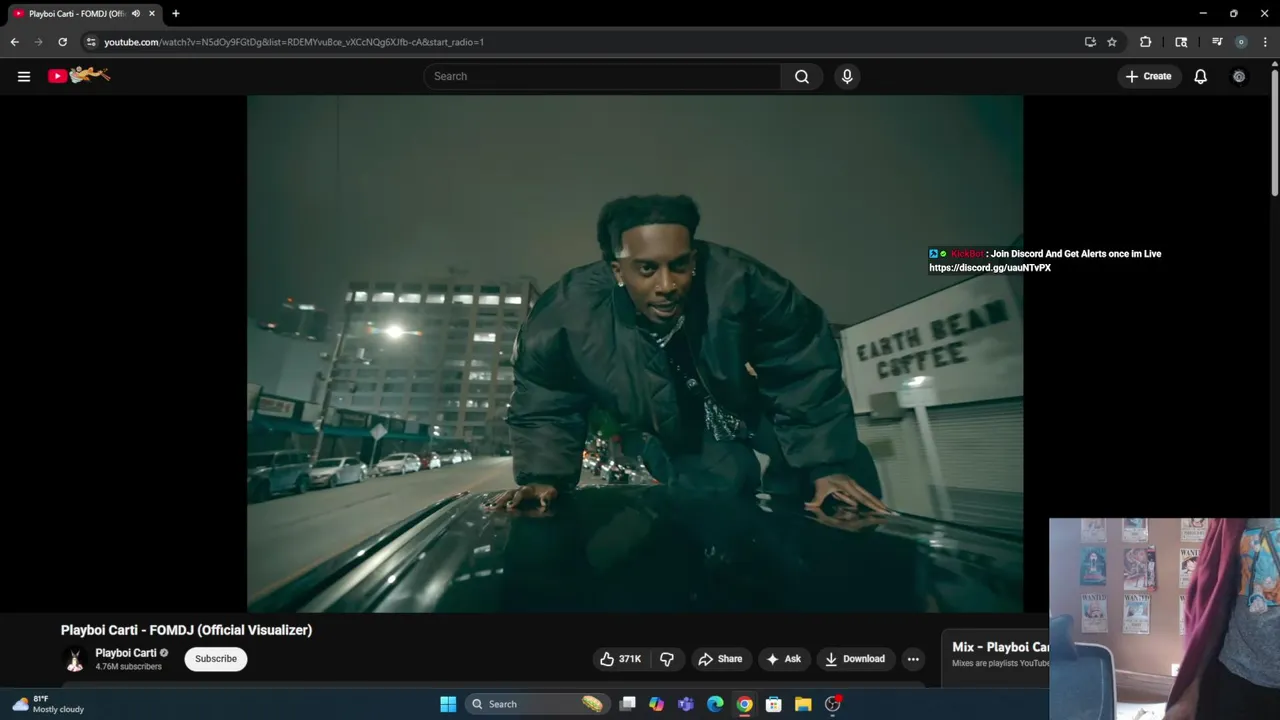Download the video

click(x=855, y=659)
